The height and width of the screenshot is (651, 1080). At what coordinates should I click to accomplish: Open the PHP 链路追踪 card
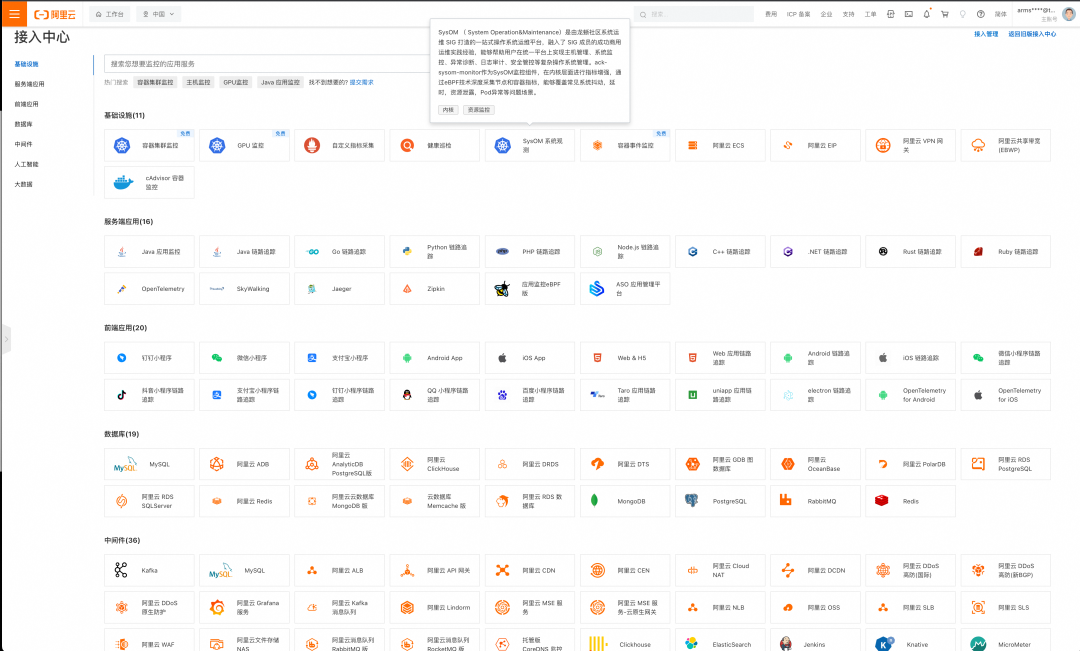point(530,251)
